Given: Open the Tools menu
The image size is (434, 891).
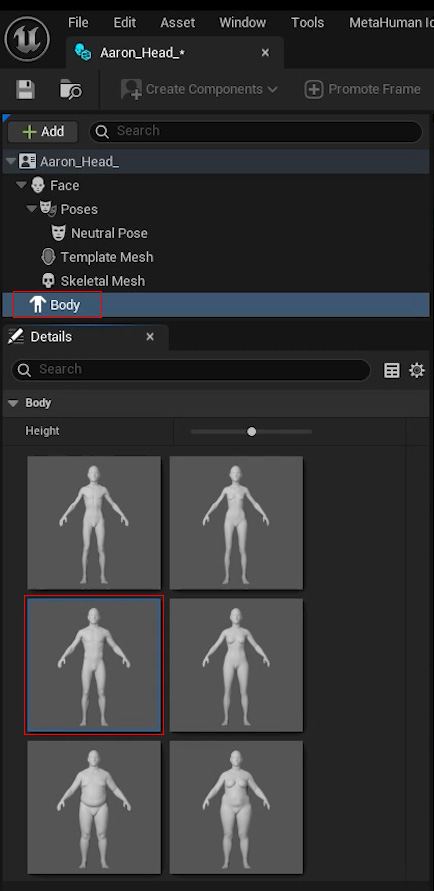Looking at the screenshot, I should click(x=307, y=23).
